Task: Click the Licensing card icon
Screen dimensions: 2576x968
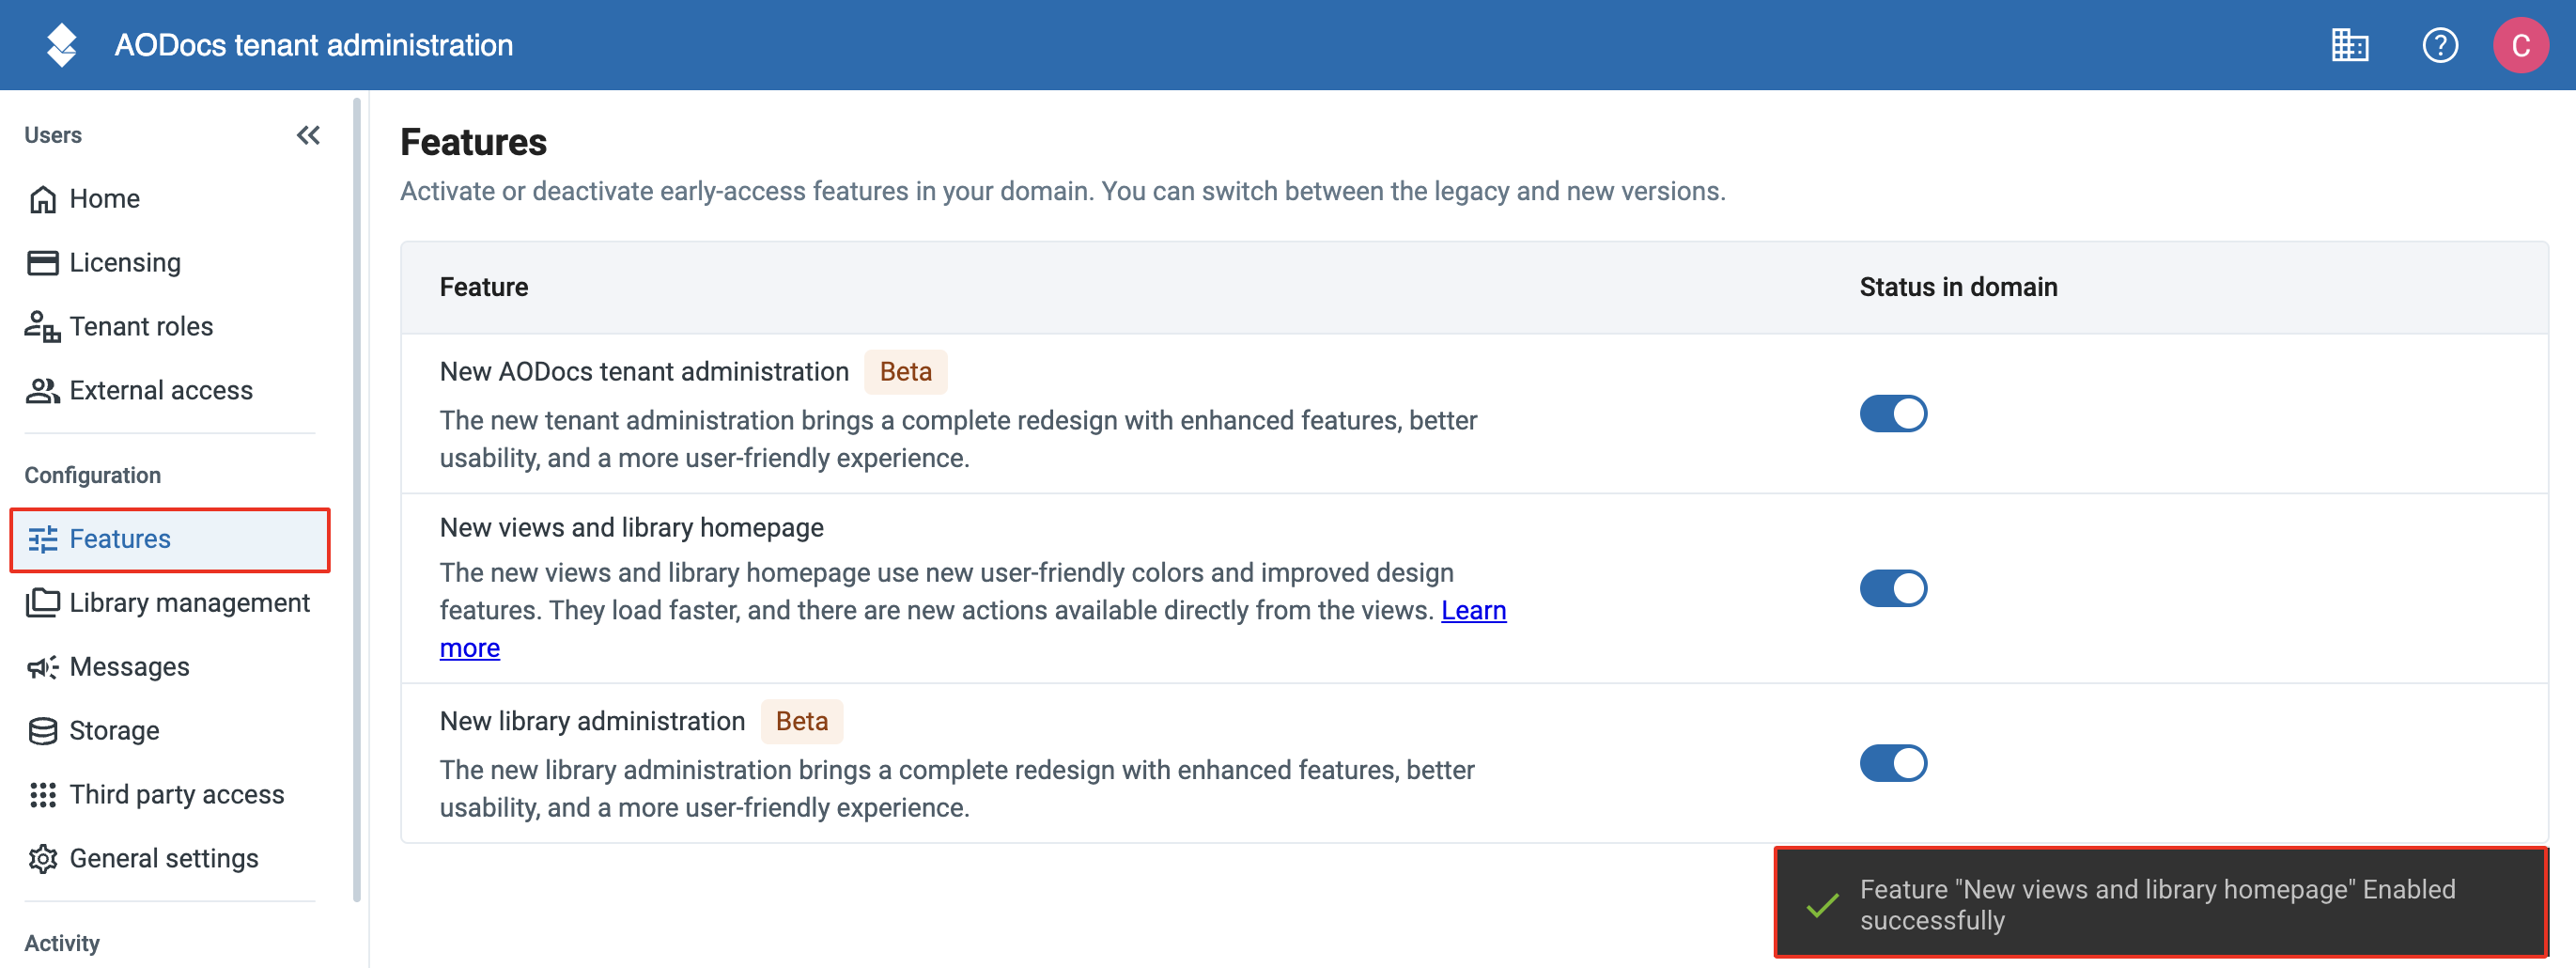Action: [43, 263]
